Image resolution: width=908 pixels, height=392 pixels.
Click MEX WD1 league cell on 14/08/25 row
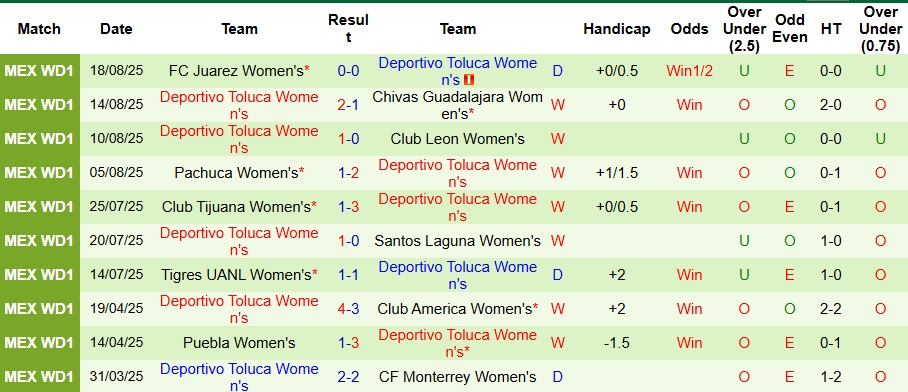click(39, 105)
